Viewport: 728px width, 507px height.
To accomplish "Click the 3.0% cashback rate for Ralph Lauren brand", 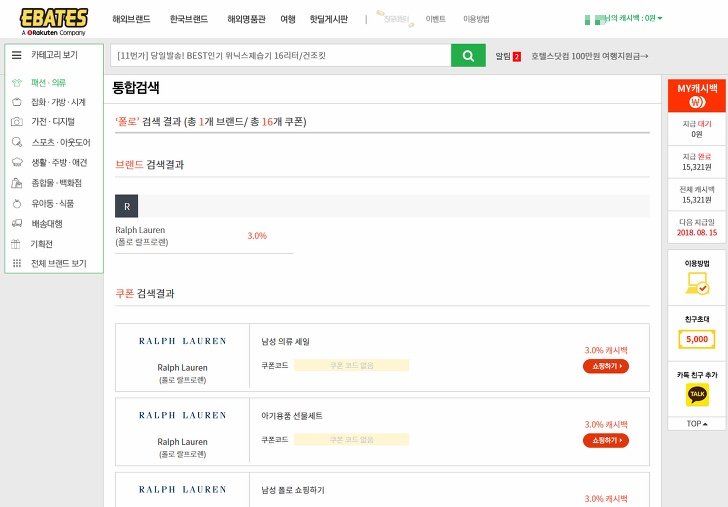I will (257, 236).
